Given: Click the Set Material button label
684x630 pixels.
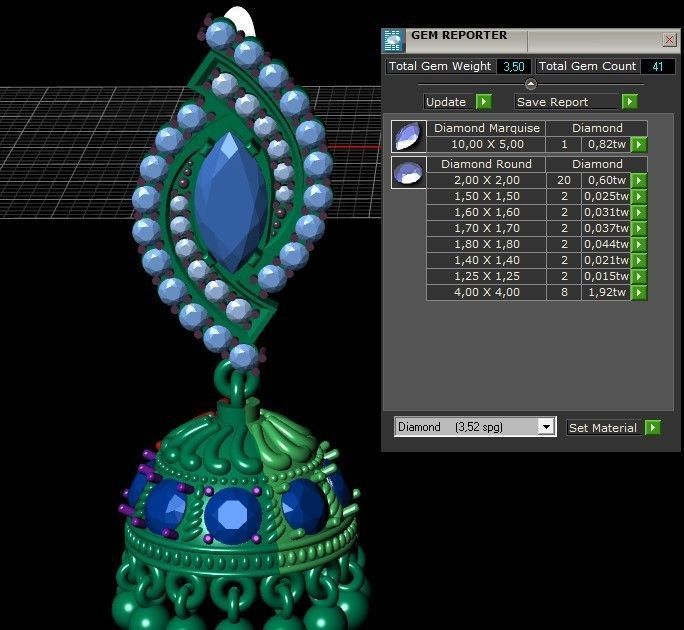Looking at the screenshot, I should coord(602,428).
